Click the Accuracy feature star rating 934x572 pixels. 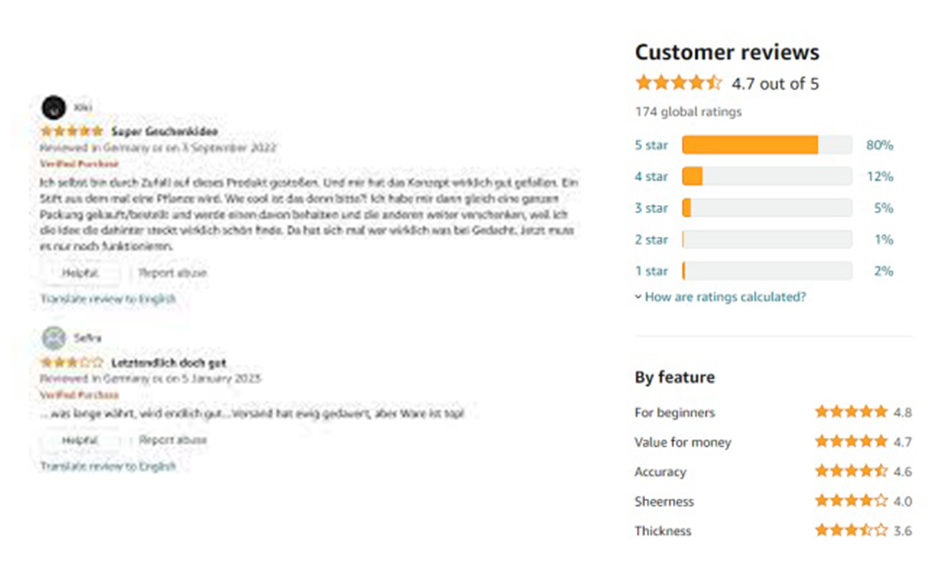coord(851,471)
